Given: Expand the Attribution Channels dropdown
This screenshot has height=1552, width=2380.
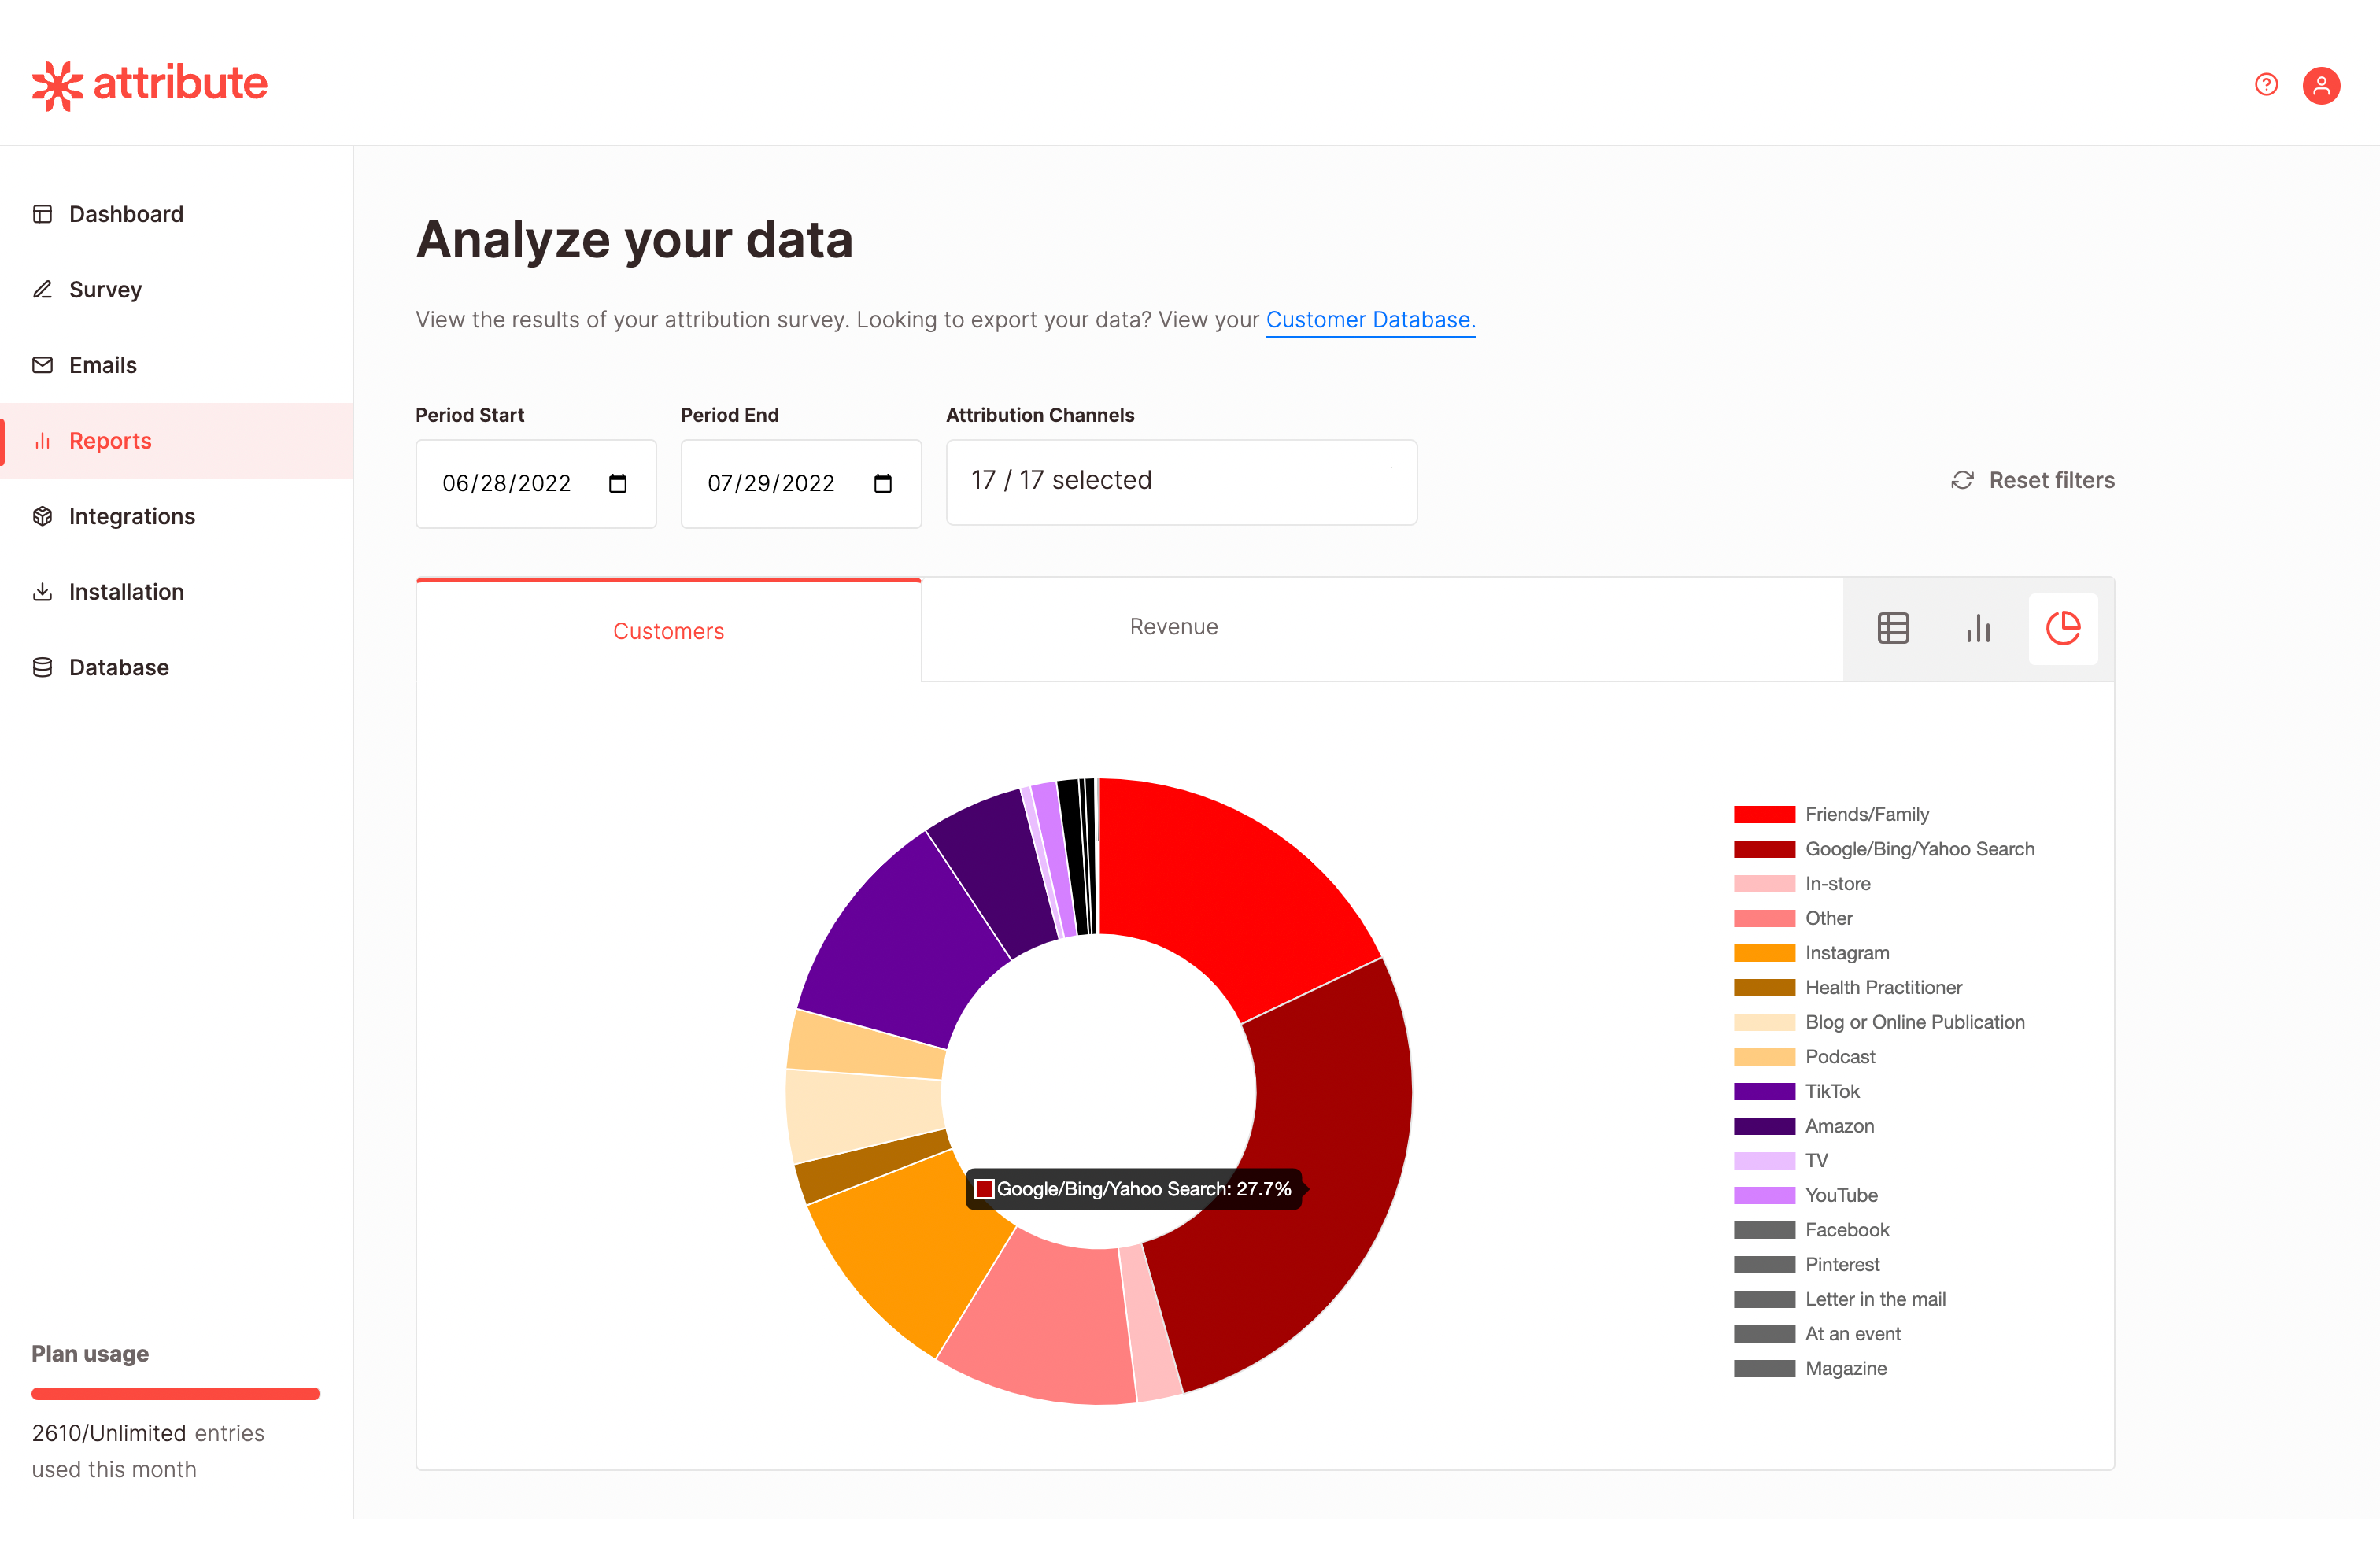Looking at the screenshot, I should pyautogui.click(x=1181, y=482).
